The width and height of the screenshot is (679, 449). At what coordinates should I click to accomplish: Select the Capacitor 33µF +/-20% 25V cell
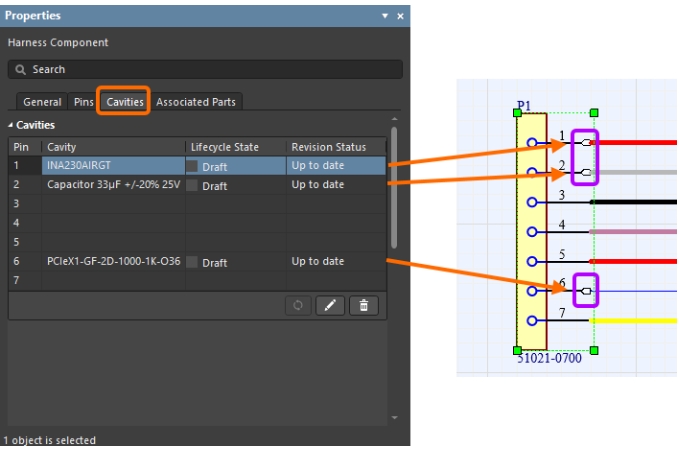113,184
